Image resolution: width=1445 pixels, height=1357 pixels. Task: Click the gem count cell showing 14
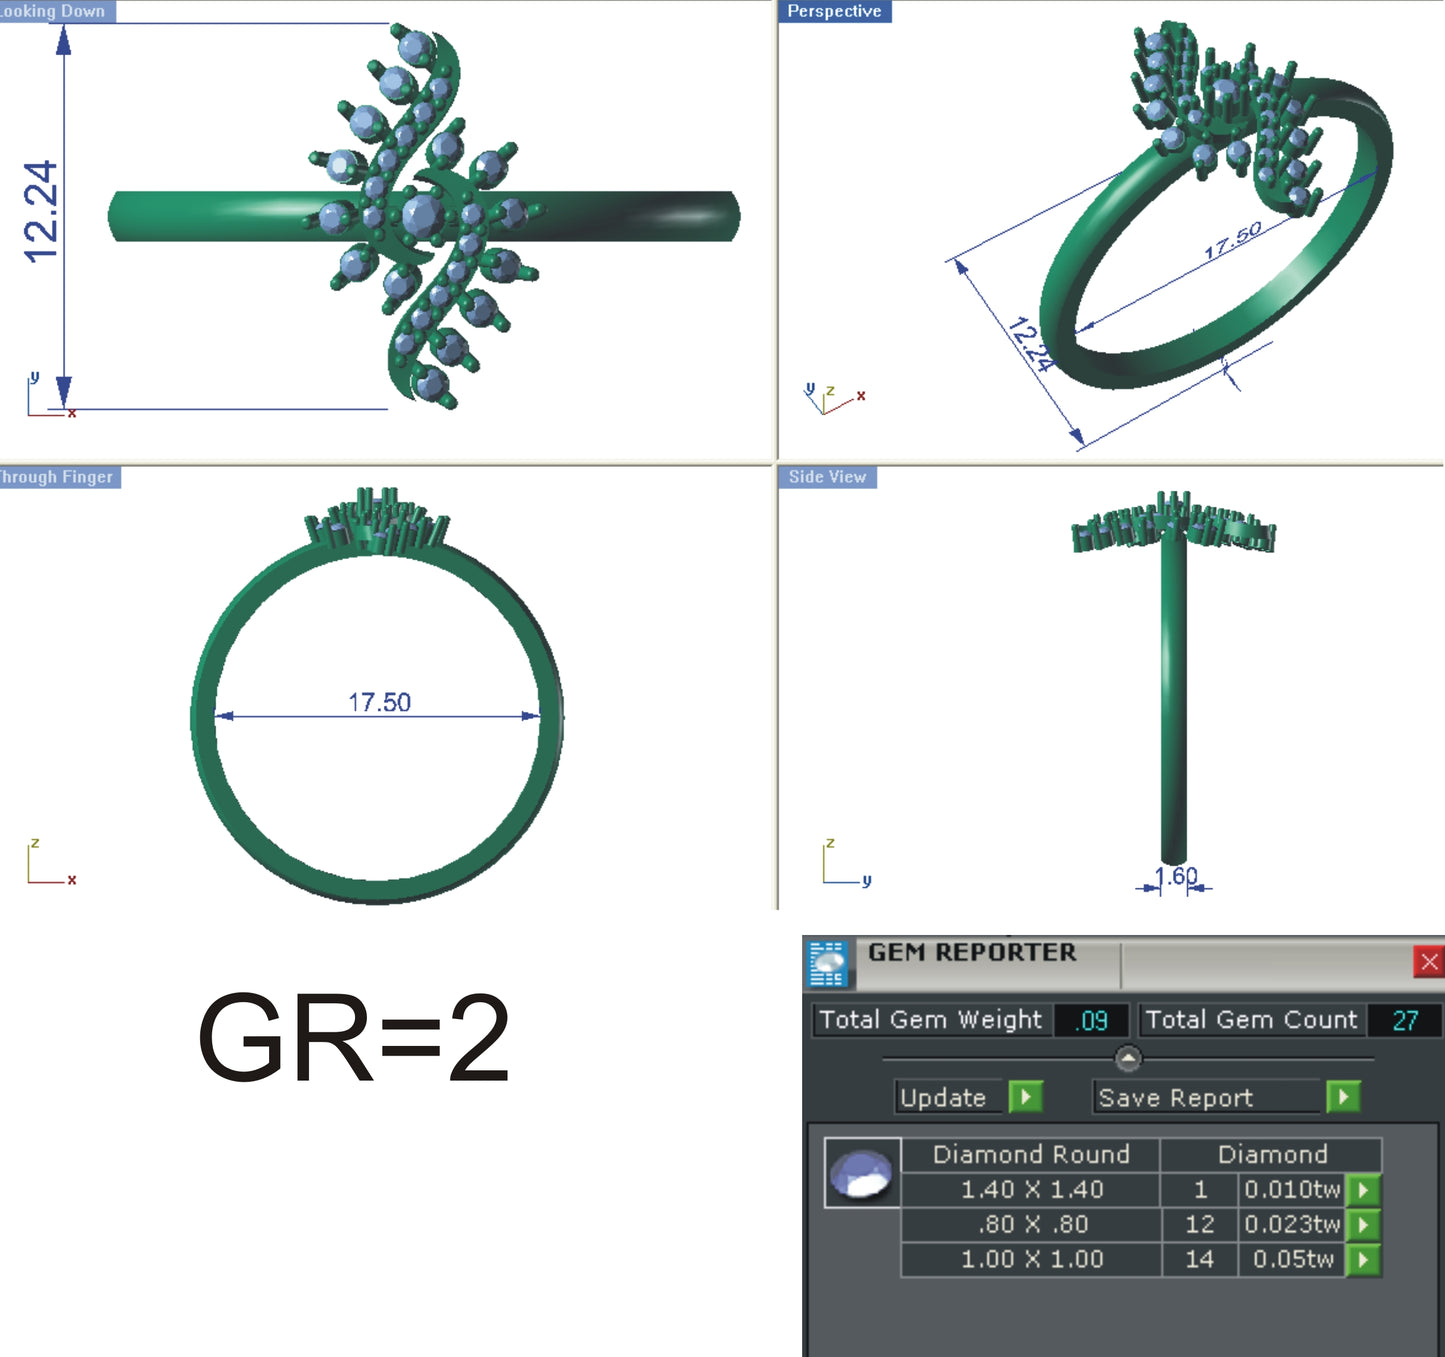(1200, 1259)
